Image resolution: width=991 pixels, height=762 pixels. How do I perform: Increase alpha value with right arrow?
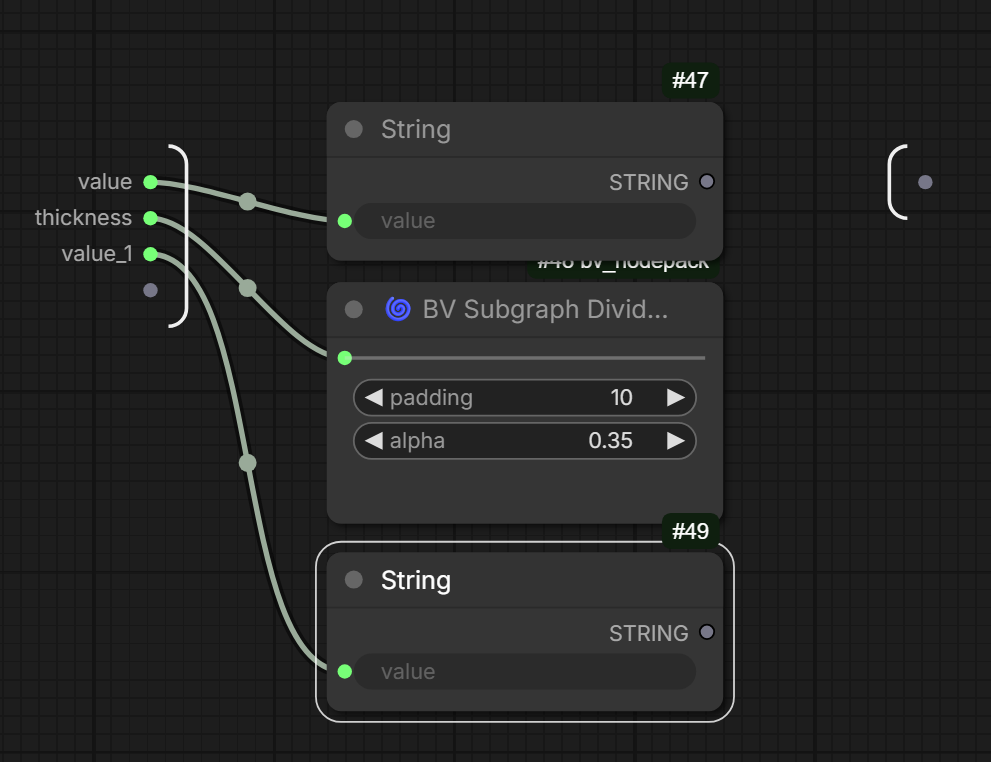[676, 440]
